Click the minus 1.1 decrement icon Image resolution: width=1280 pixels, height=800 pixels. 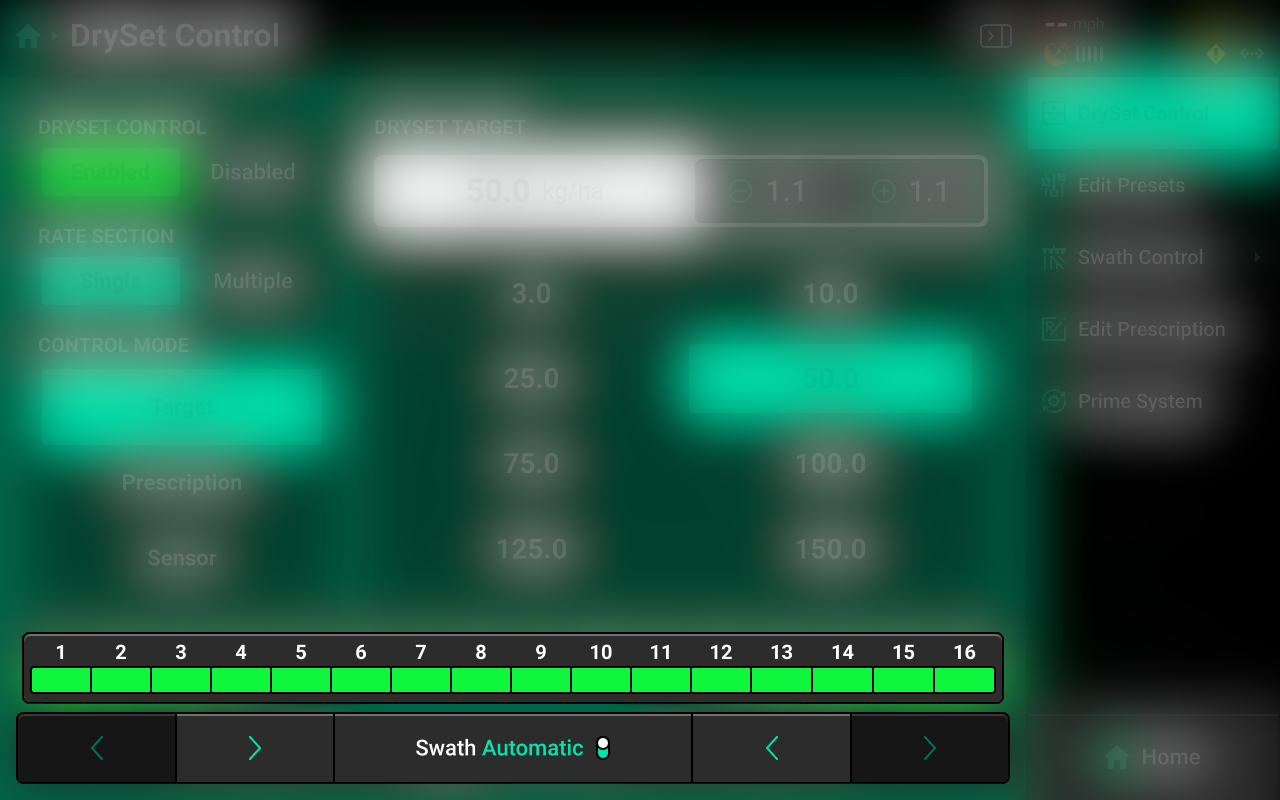click(740, 191)
